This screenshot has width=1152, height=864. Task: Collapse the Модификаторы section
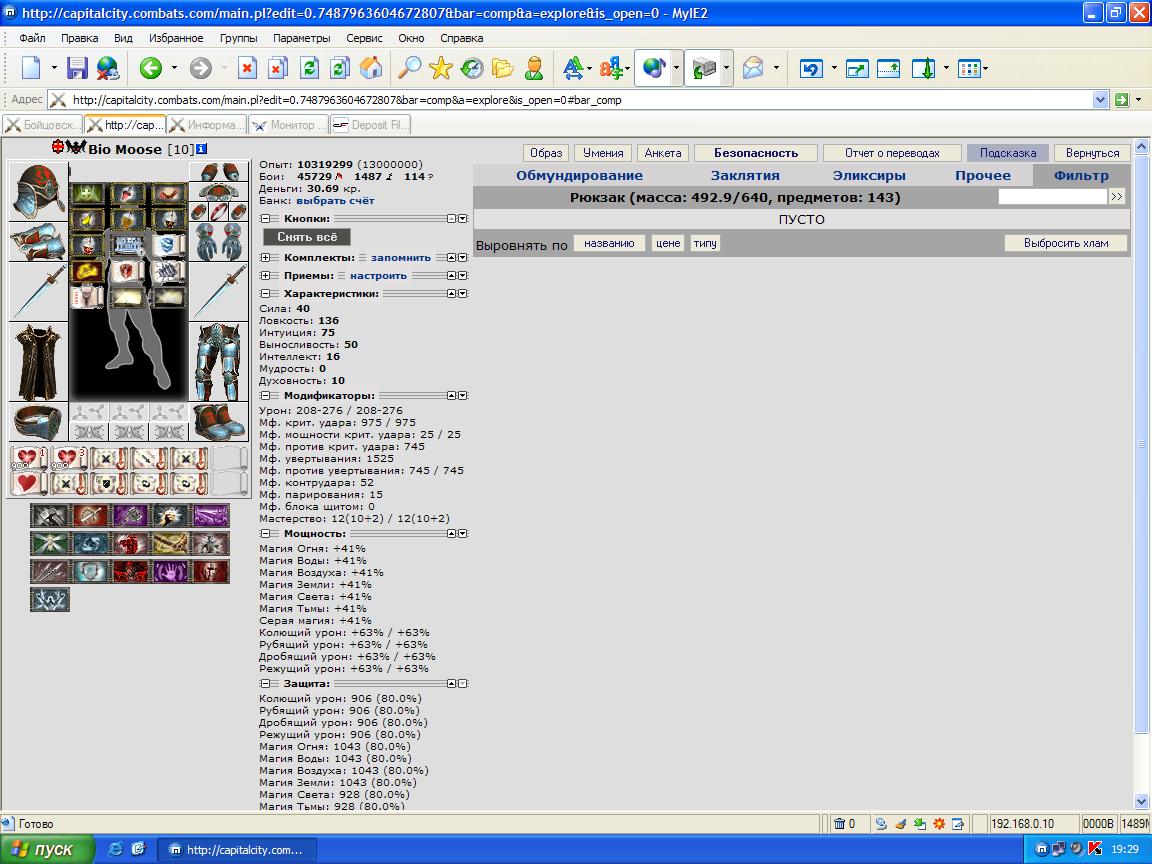click(x=265, y=395)
